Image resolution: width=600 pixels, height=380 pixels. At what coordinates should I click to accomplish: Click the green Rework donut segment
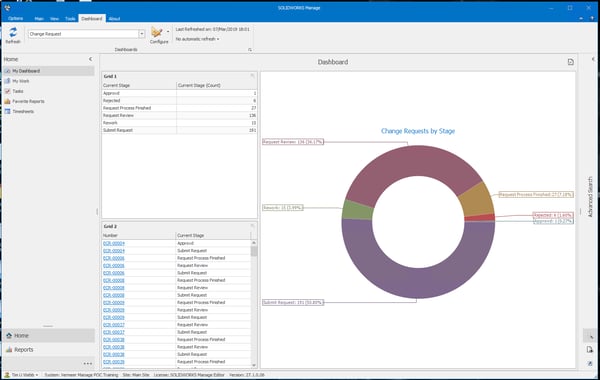357,210
